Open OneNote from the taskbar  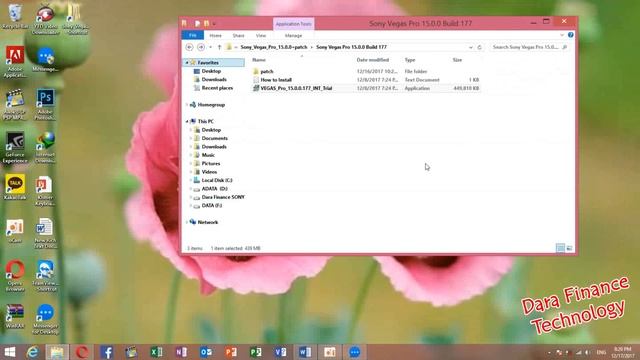coord(181,352)
